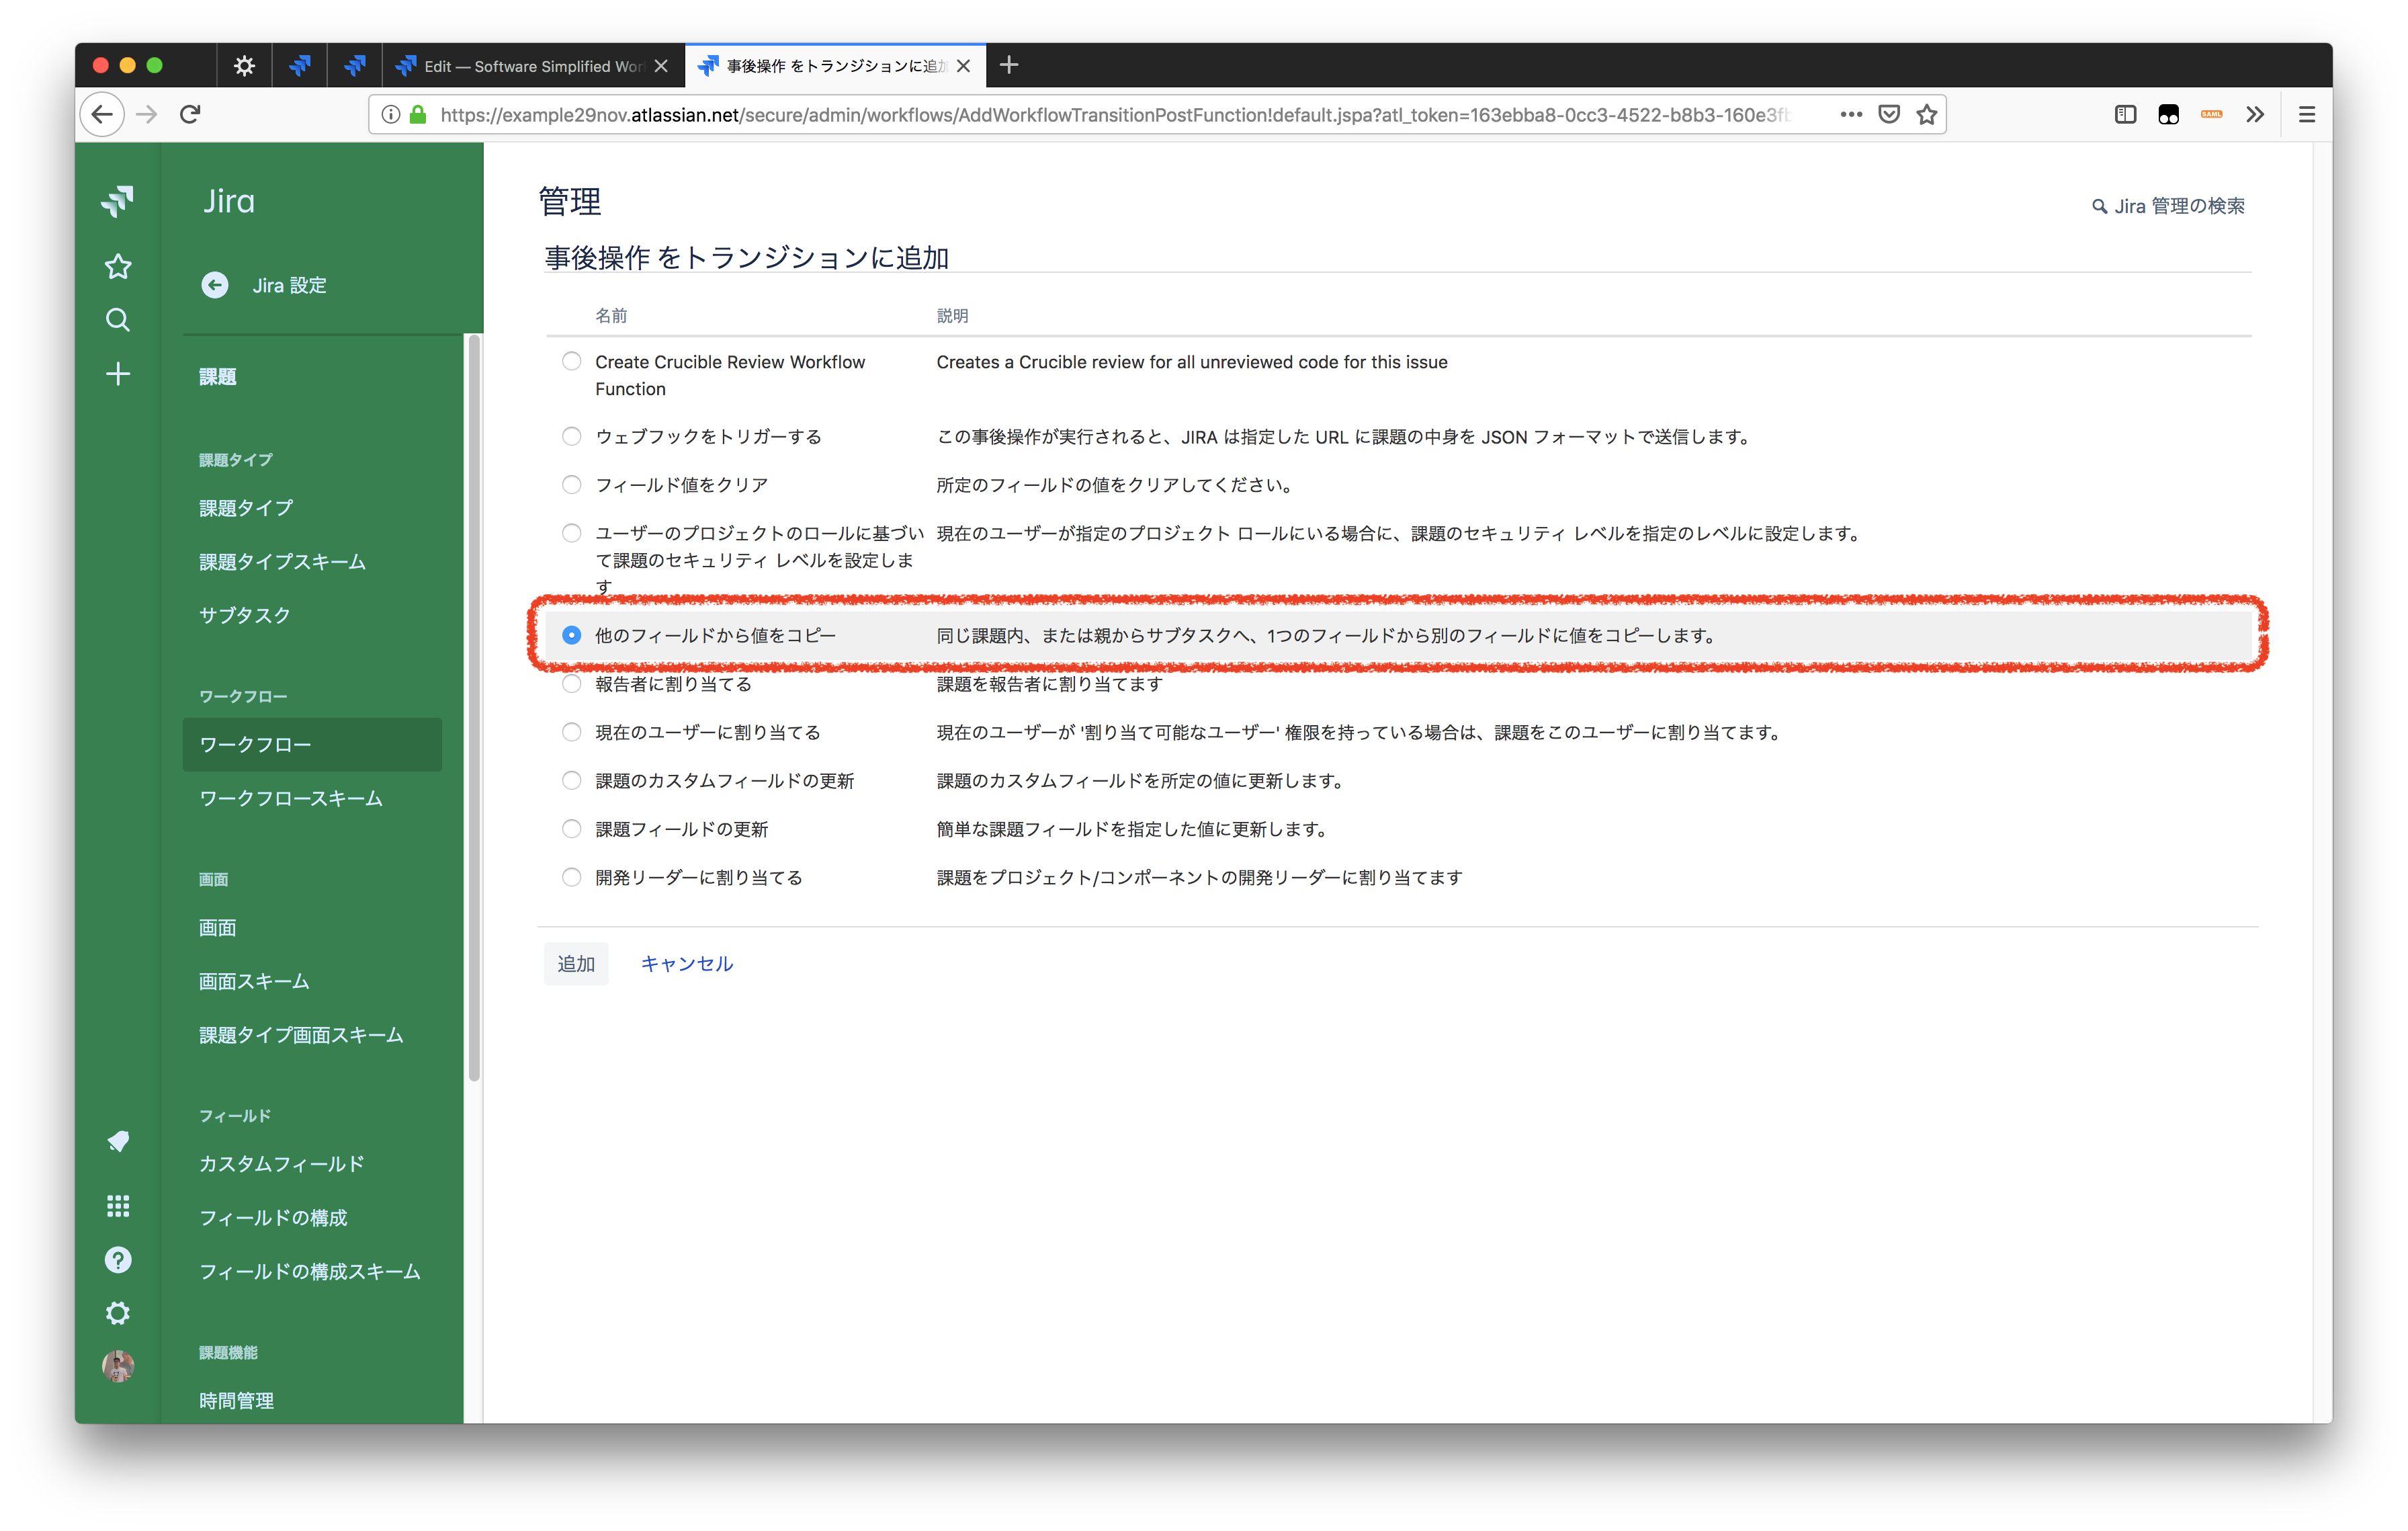The height and width of the screenshot is (1531, 2408).
Task: Select the ウェブフックをトリガーする radio button
Action: click(x=571, y=436)
